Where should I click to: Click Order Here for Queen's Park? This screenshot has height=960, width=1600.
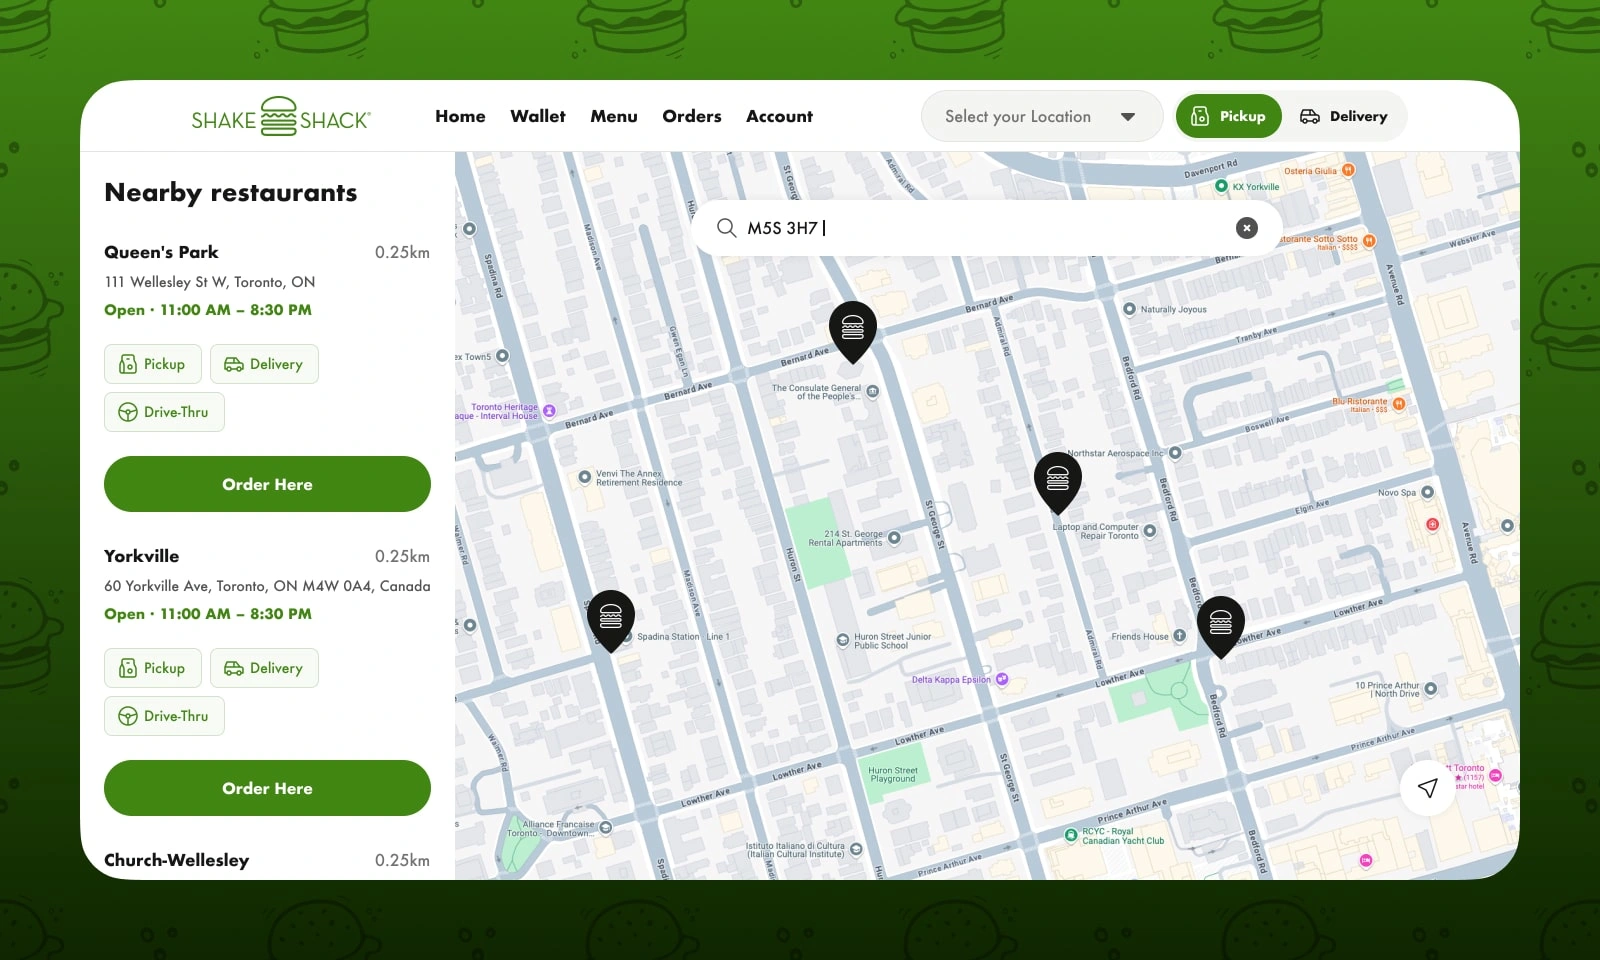[267, 484]
